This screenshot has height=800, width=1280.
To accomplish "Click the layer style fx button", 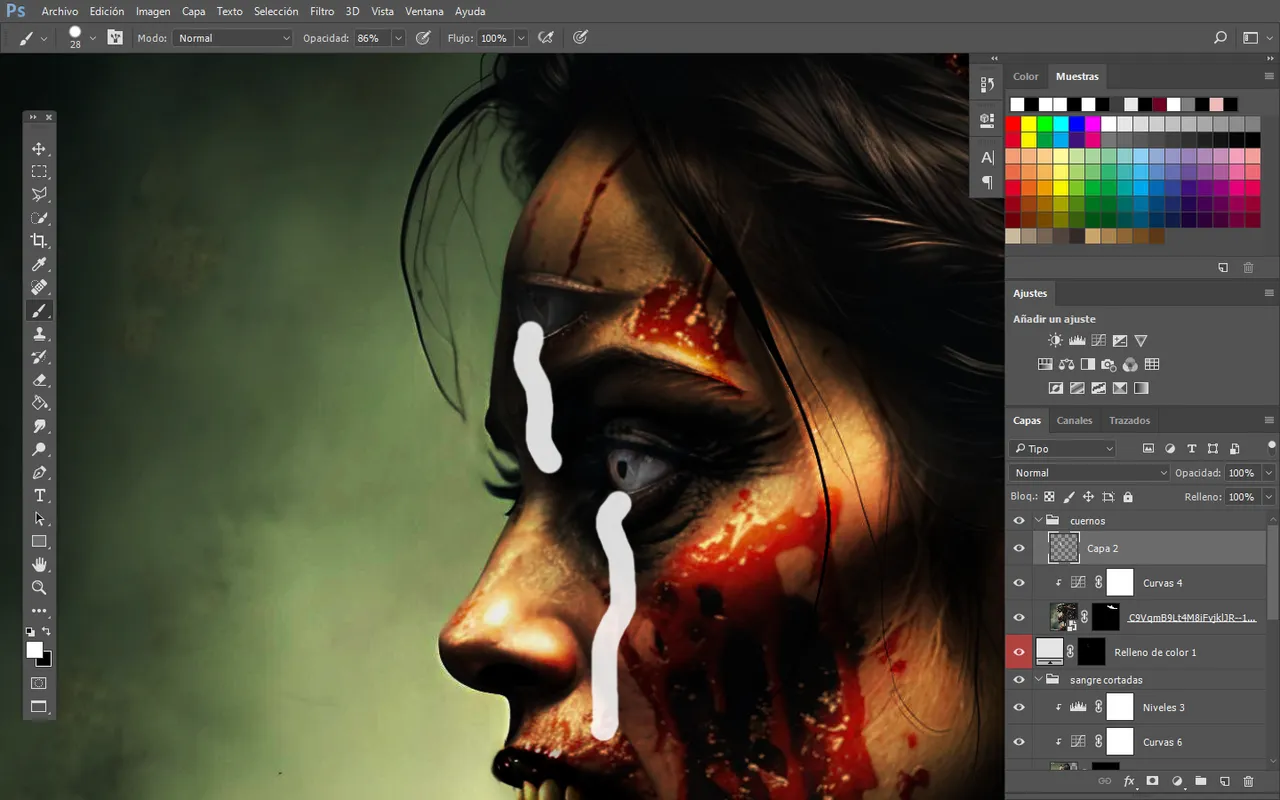I will tap(1129, 781).
